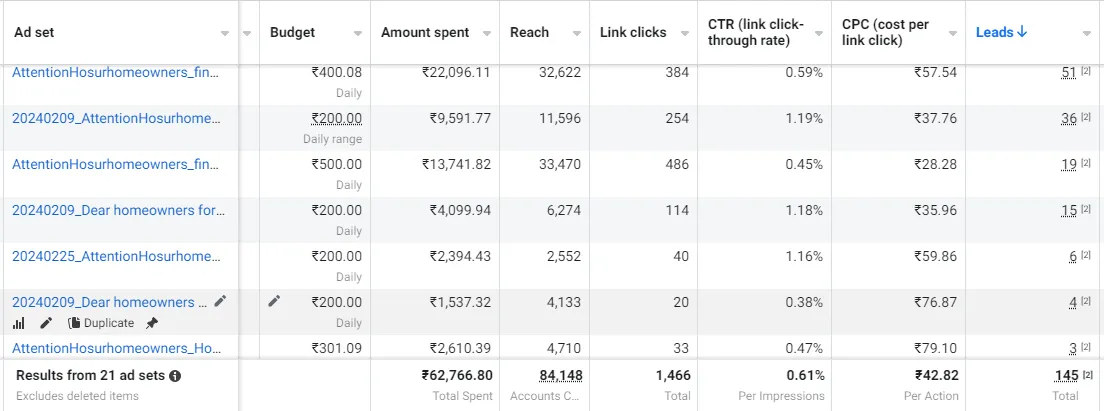Click the rename pencil beside the ad set name

pos(221,301)
